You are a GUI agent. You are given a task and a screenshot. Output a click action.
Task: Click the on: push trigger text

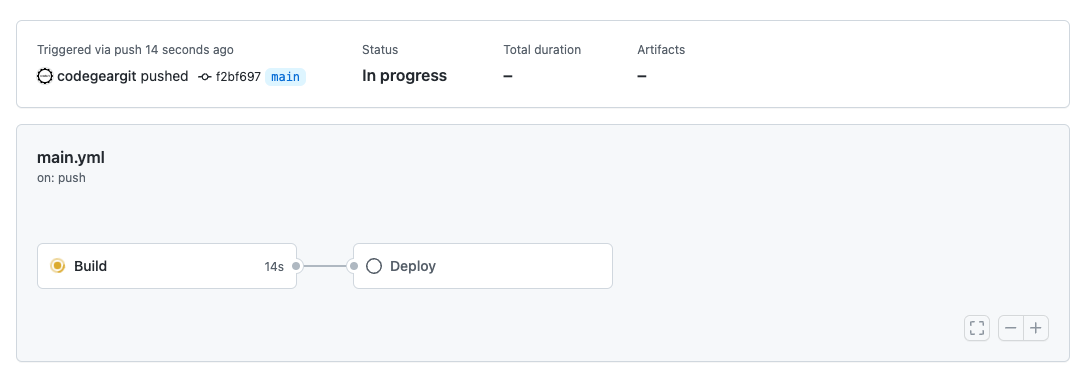pos(61,178)
